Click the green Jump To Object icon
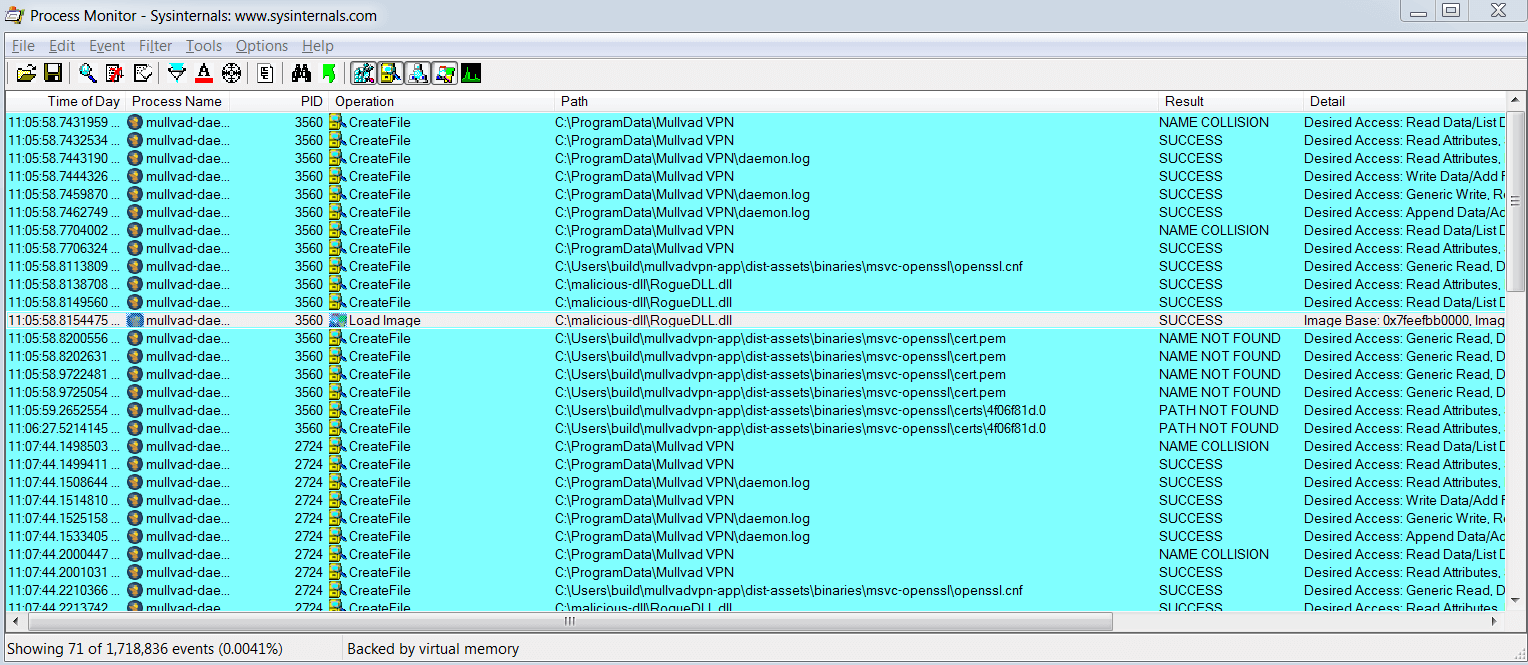Viewport: 1528px width, 665px height. tap(328, 73)
